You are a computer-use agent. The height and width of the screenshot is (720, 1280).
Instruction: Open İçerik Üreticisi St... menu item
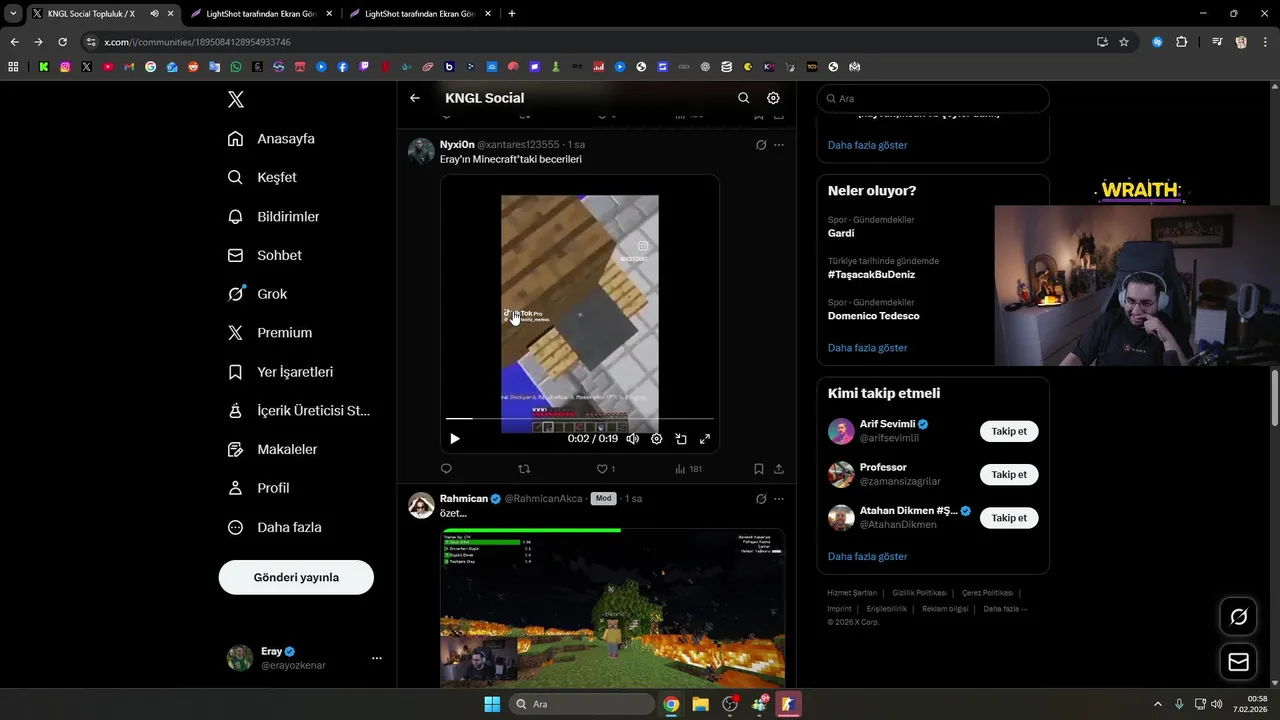[298, 410]
